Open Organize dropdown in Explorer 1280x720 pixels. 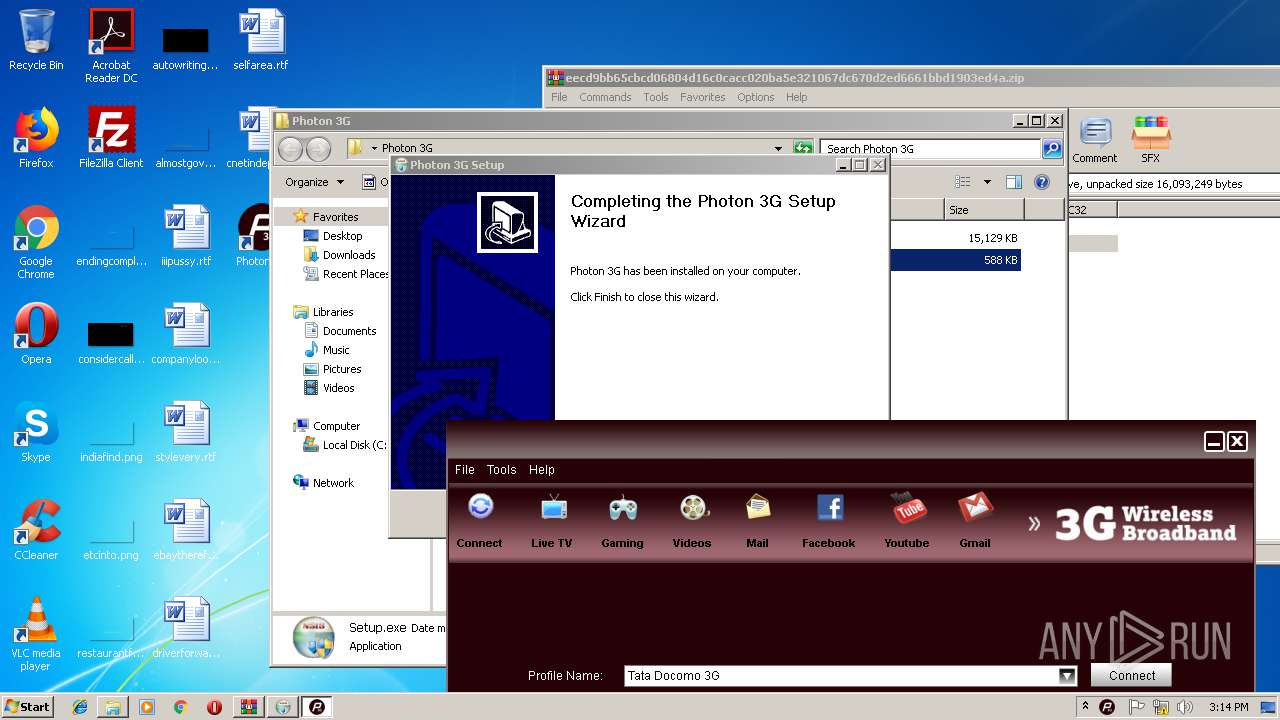(314, 182)
